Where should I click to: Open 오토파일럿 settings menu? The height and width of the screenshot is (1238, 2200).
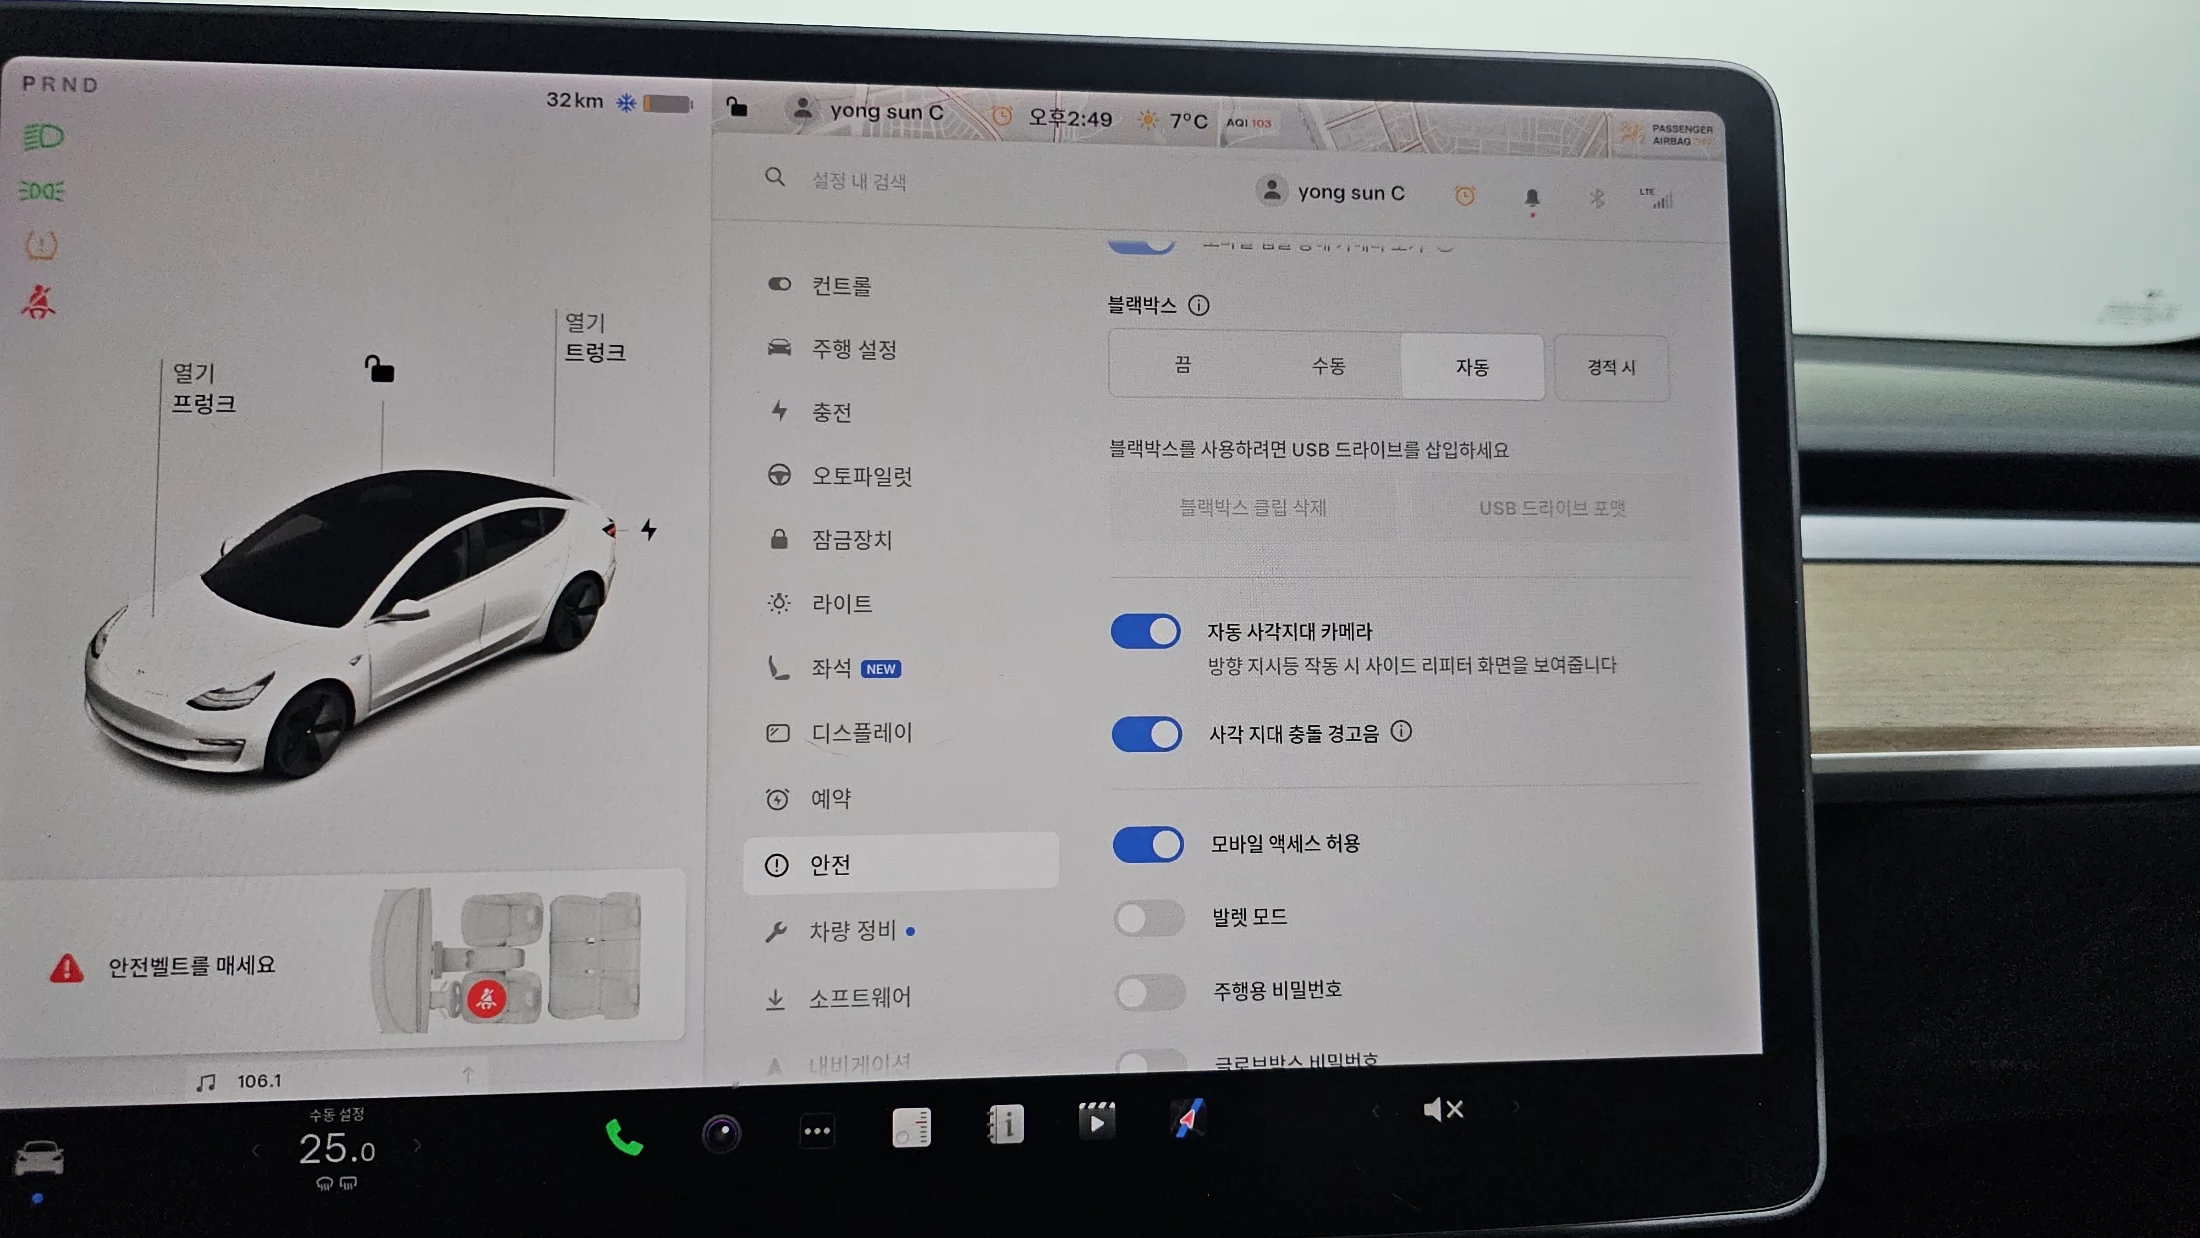point(860,476)
